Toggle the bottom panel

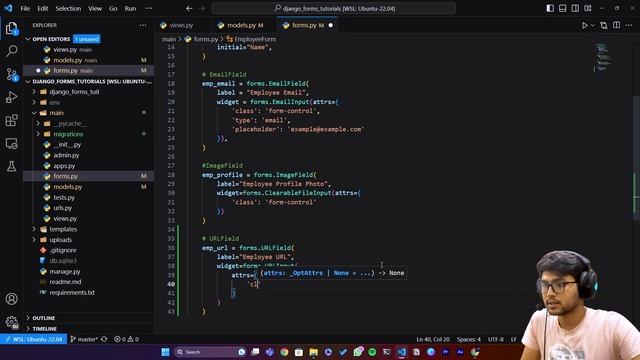tap(562, 8)
